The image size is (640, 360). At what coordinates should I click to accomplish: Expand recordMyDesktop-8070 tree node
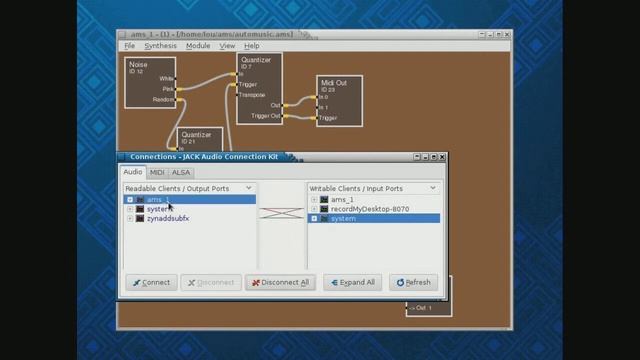pyautogui.click(x=314, y=209)
